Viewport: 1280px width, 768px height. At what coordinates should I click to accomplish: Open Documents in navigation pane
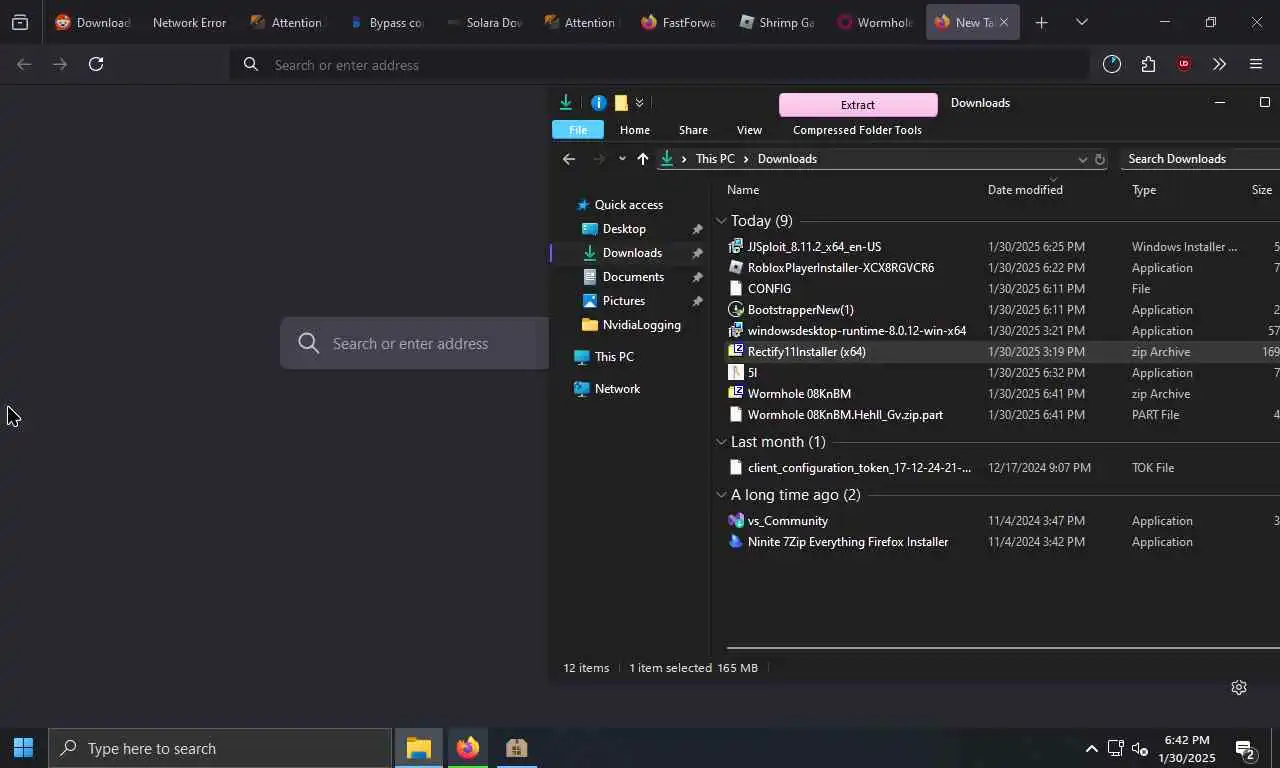point(633,277)
